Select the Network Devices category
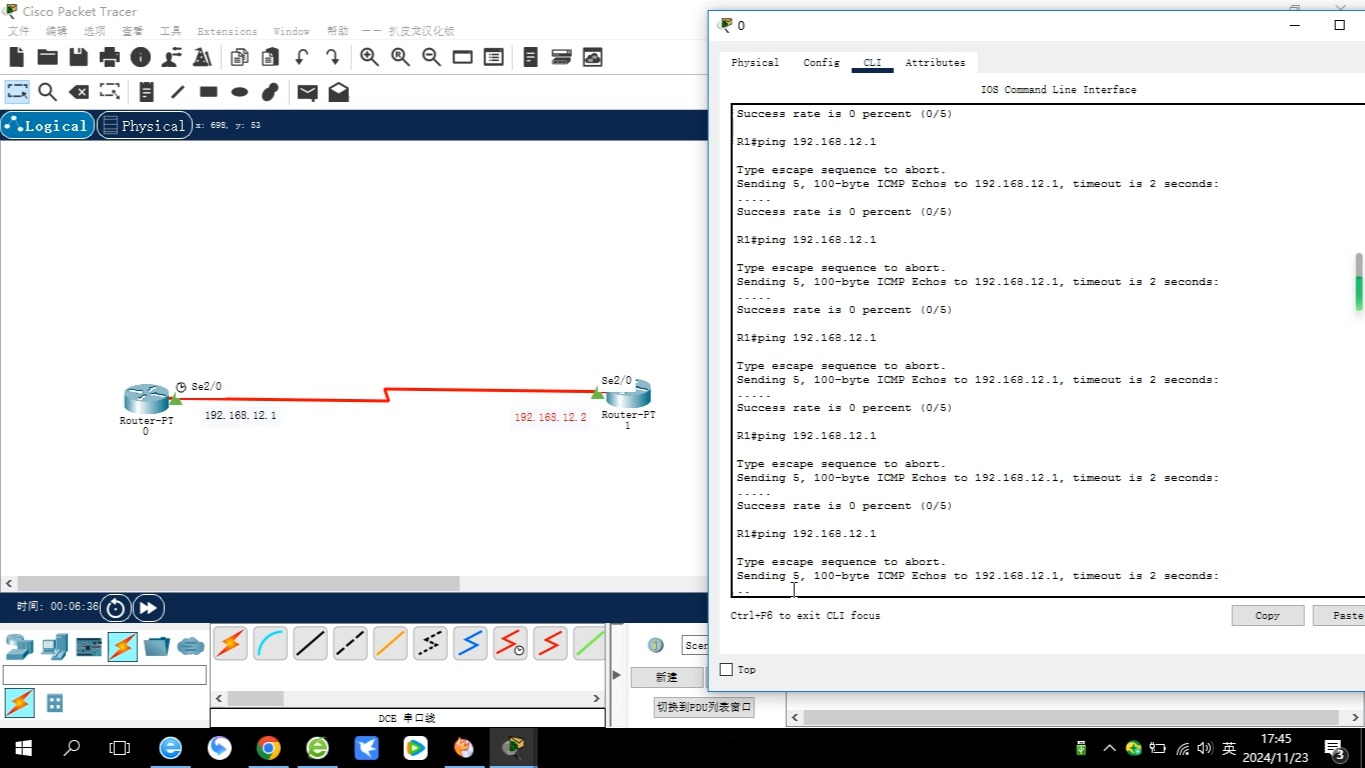The image size is (1365, 768). coord(19,647)
